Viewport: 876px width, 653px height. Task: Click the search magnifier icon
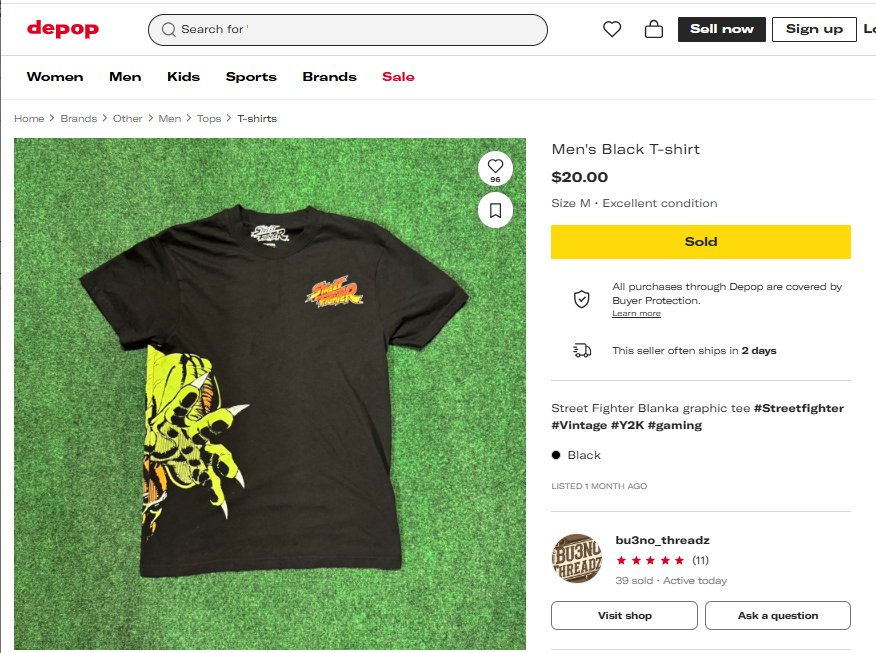(169, 30)
